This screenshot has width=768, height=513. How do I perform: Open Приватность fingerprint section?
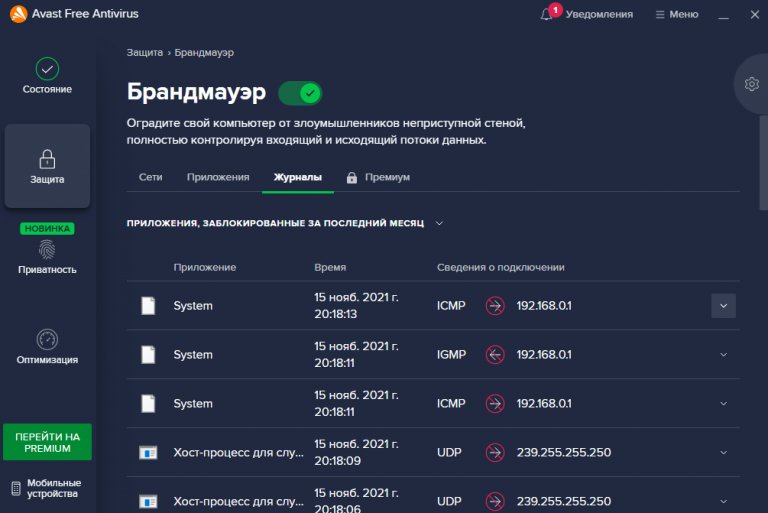point(47,256)
